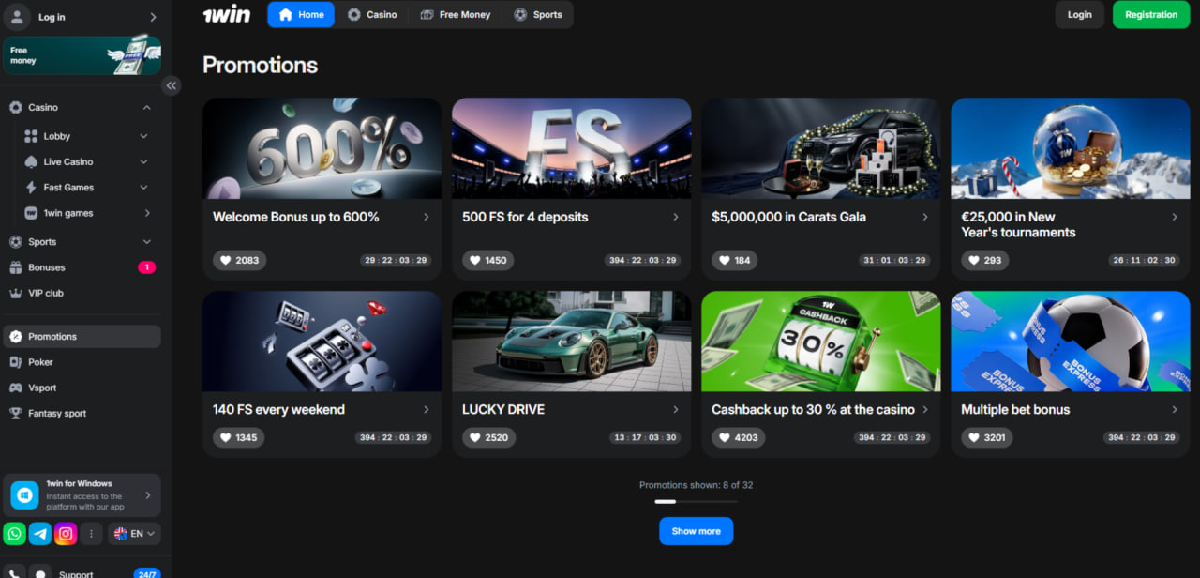Screen dimensions: 1200x578
Task: Click the user avatar icon beside Log in
Action: (x=18, y=16)
